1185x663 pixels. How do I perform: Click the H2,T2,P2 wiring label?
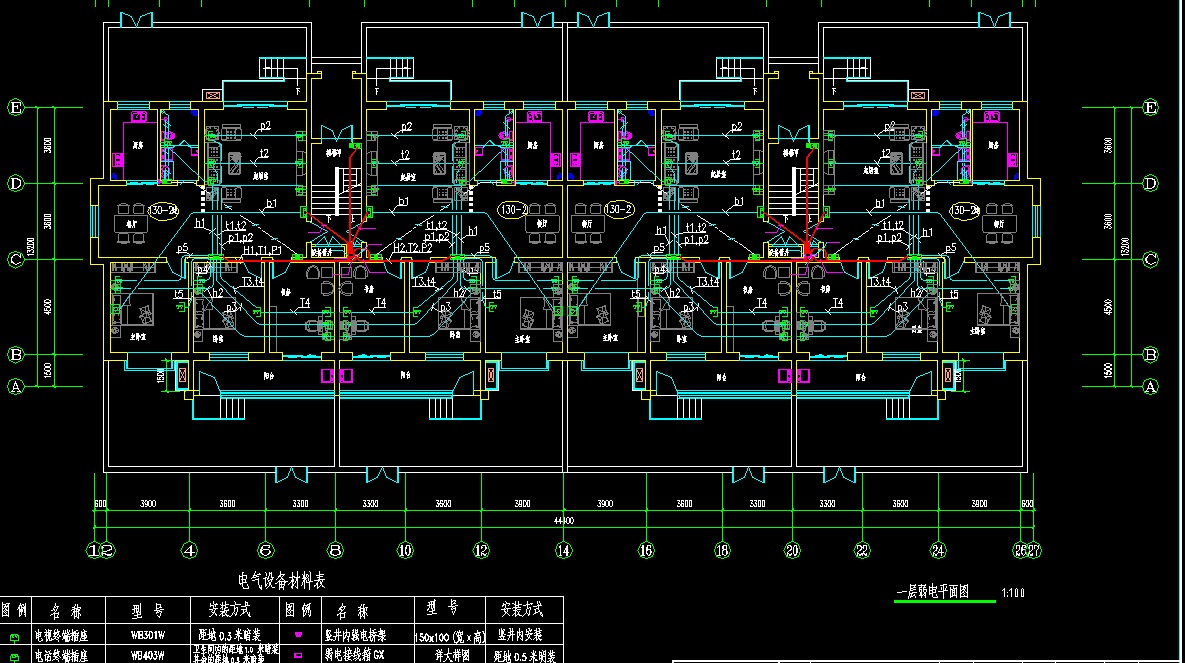pos(412,247)
